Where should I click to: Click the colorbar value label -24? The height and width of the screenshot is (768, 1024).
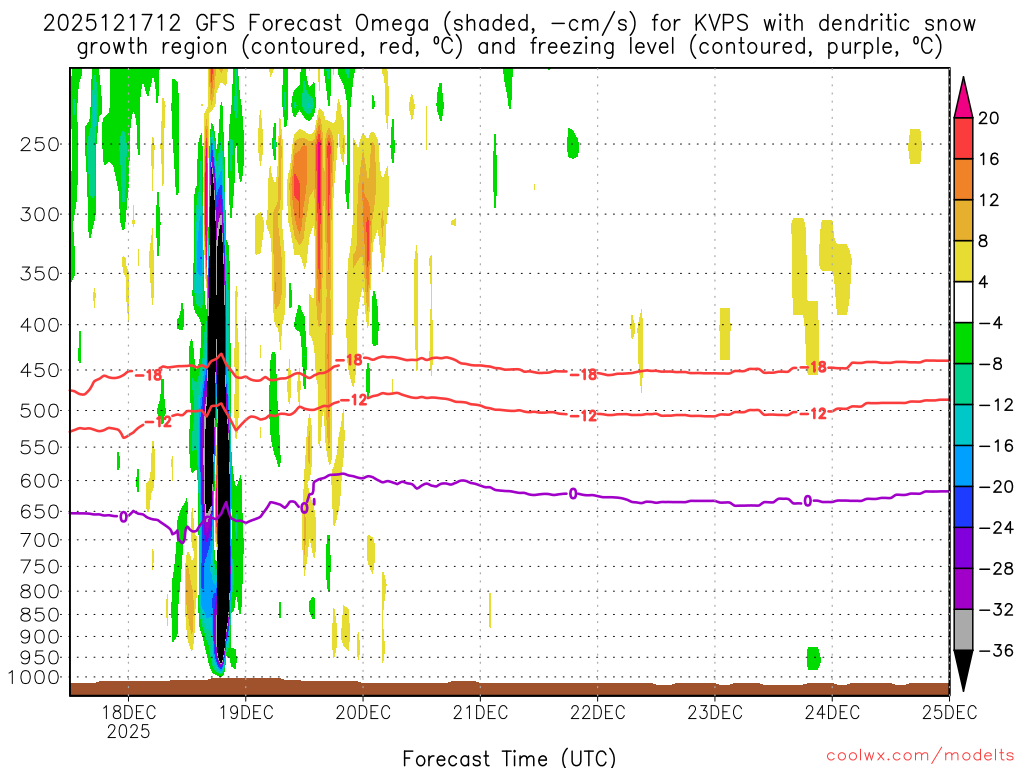996,528
